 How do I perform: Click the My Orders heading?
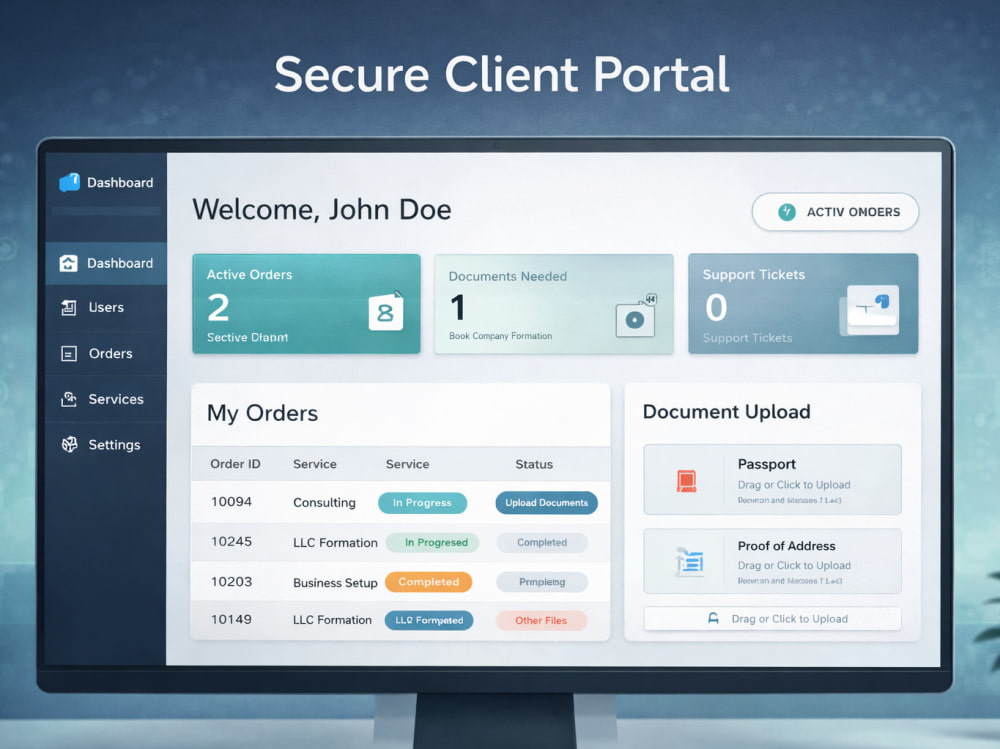point(263,413)
